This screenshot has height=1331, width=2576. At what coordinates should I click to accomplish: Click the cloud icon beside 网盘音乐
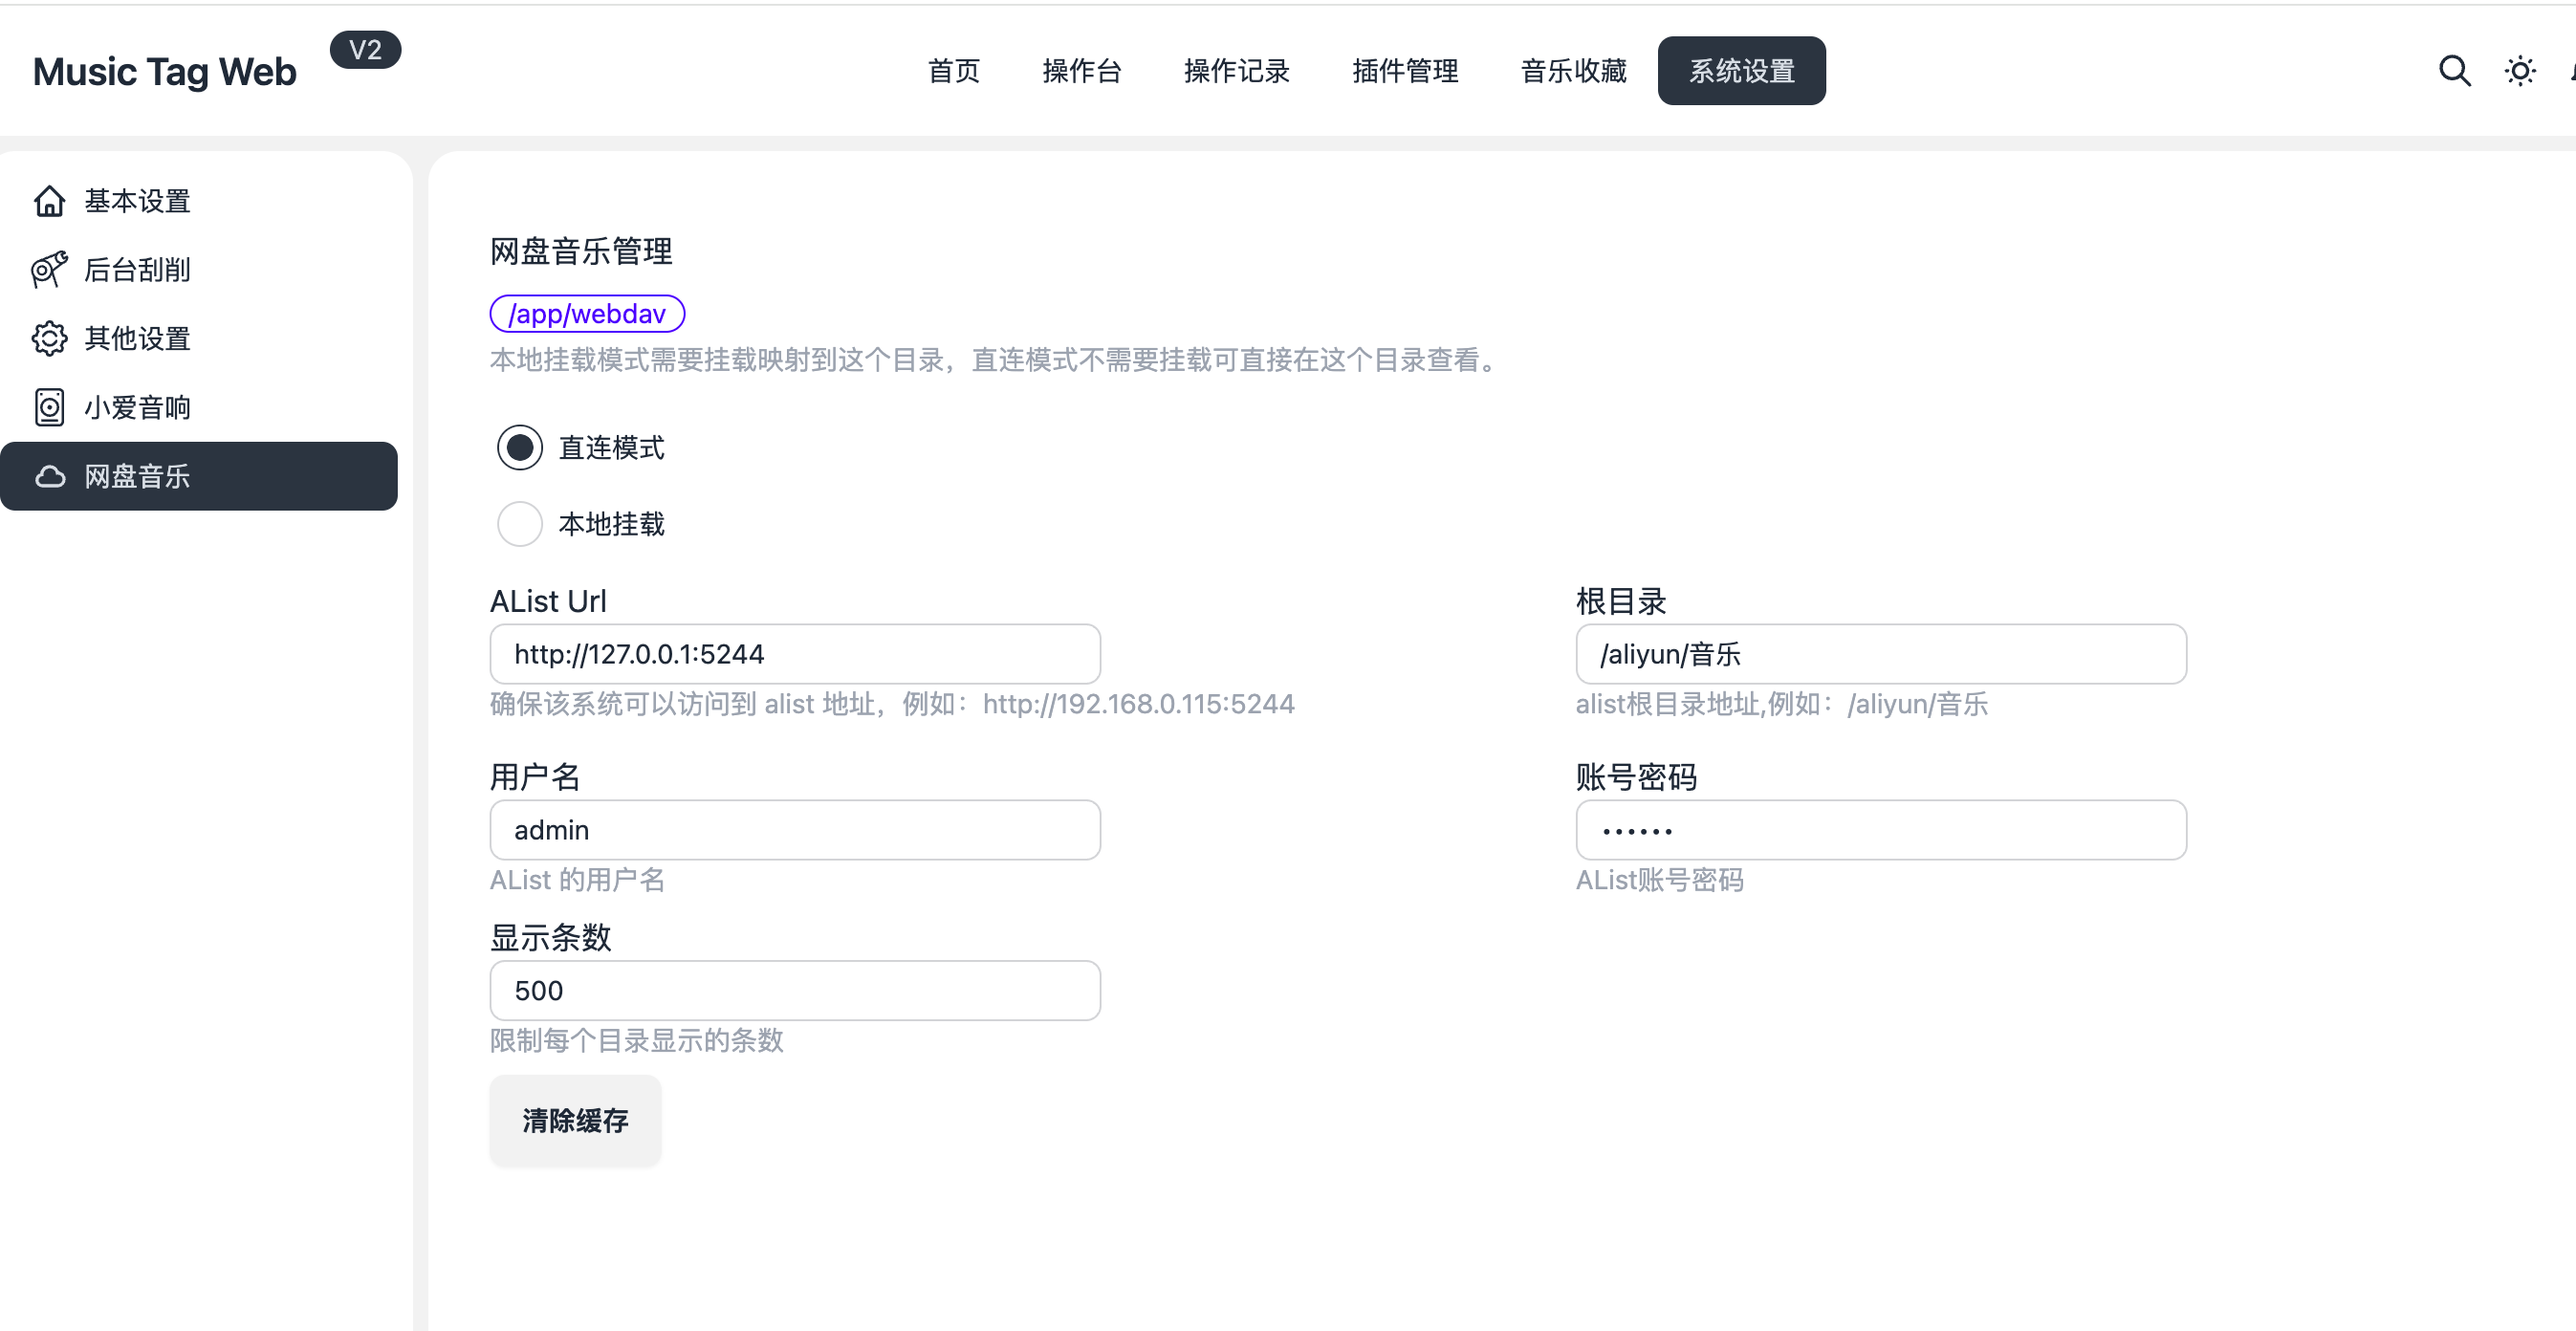pos(49,476)
